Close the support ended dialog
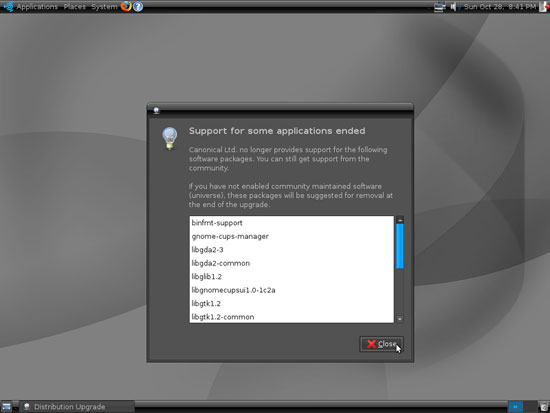The image size is (550, 413). 381,344
